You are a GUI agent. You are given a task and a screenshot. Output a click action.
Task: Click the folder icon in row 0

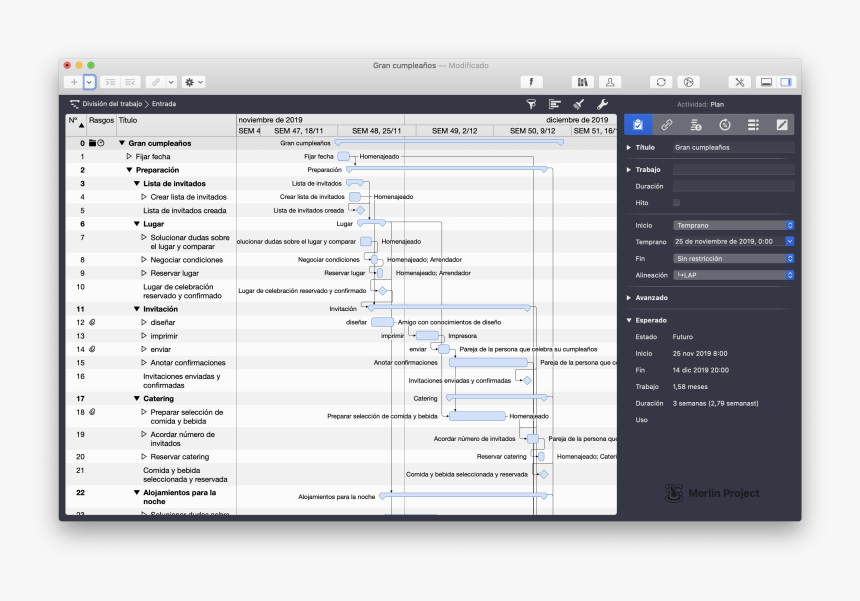pyautogui.click(x=93, y=143)
